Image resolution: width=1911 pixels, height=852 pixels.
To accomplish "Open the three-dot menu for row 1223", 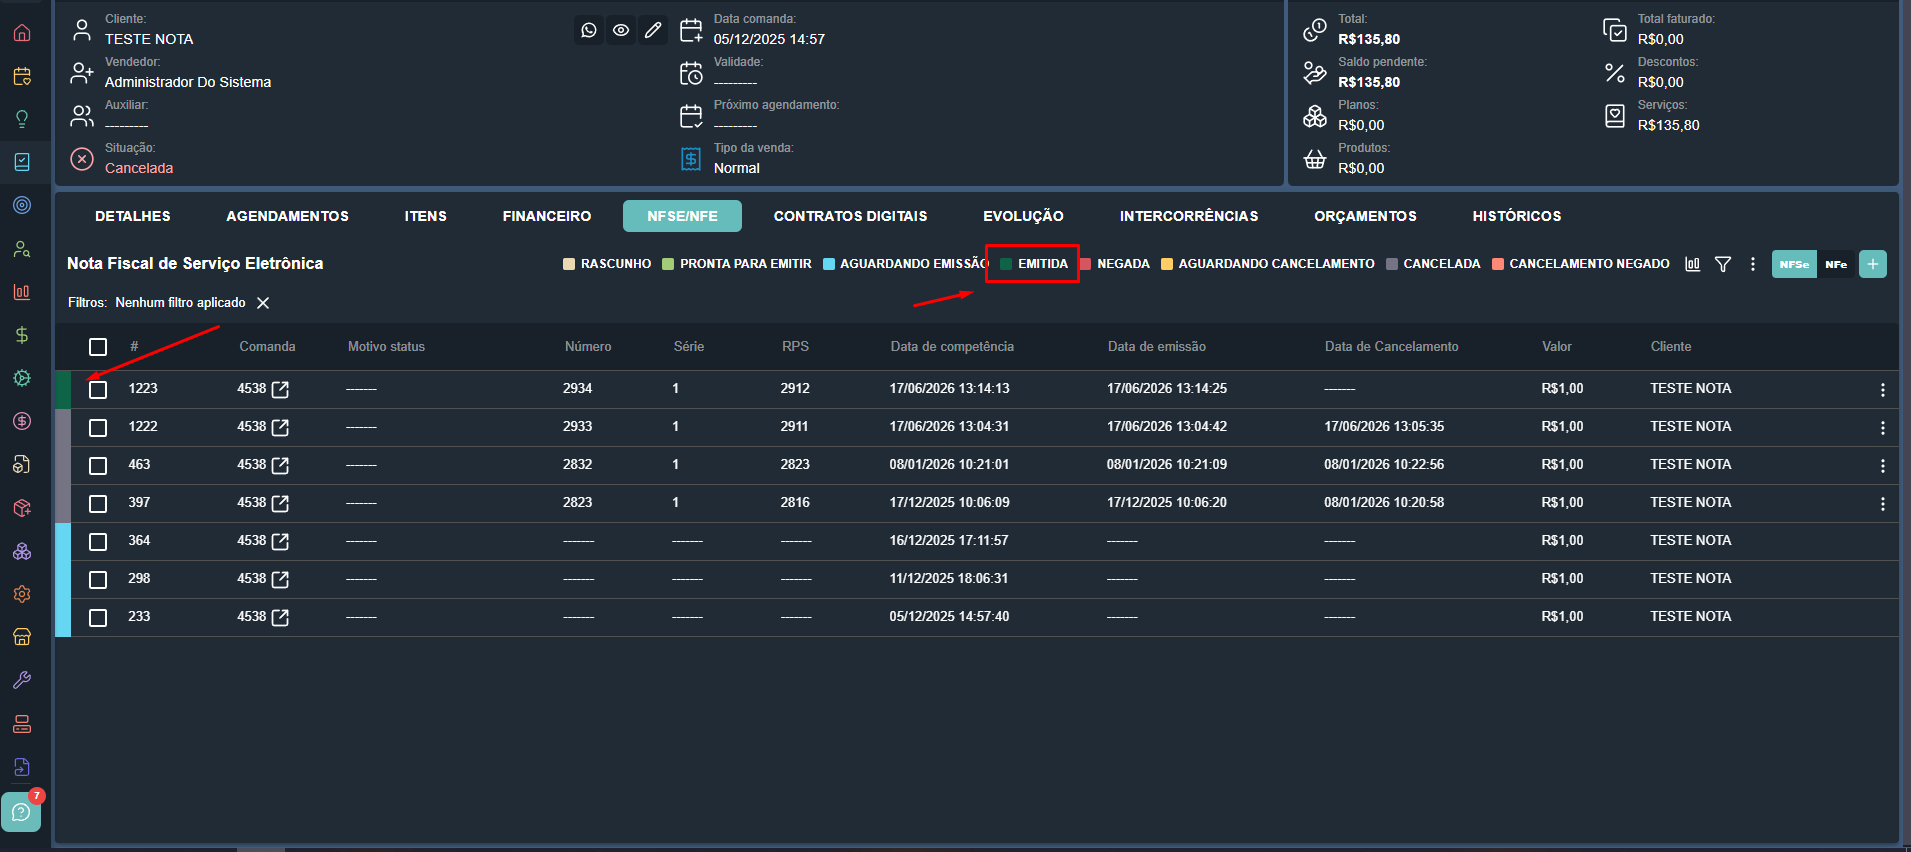I will pyautogui.click(x=1882, y=389).
